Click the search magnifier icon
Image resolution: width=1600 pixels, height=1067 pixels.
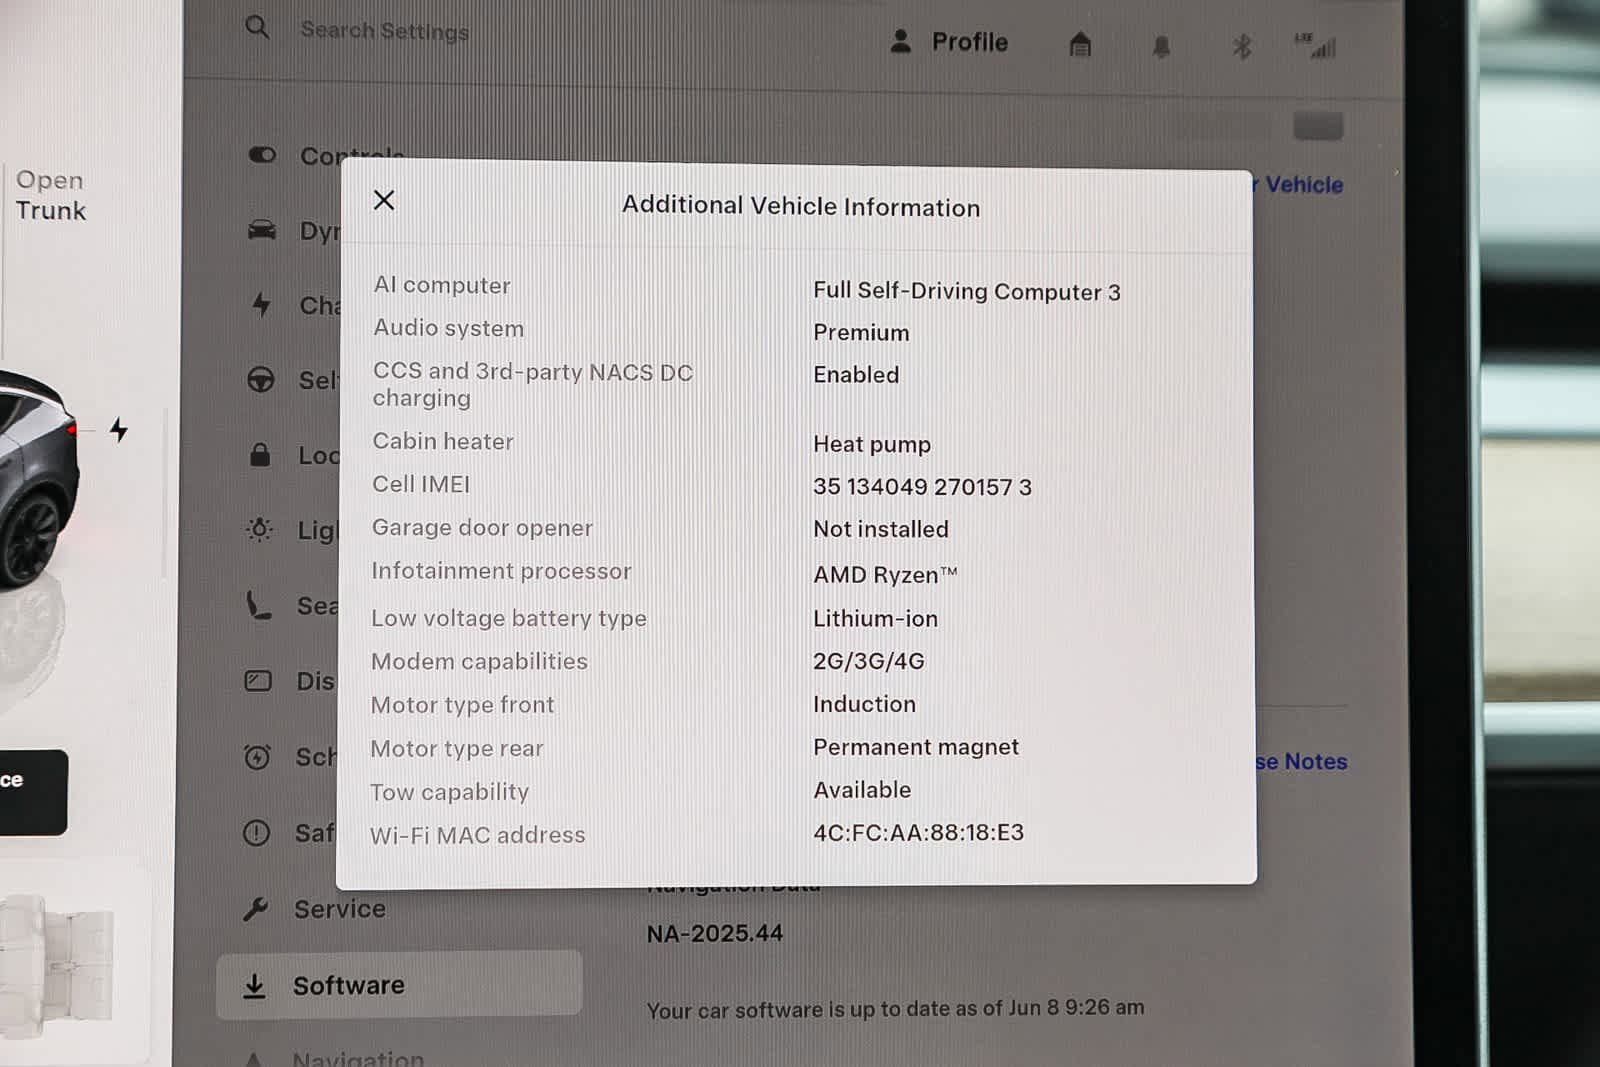(257, 27)
